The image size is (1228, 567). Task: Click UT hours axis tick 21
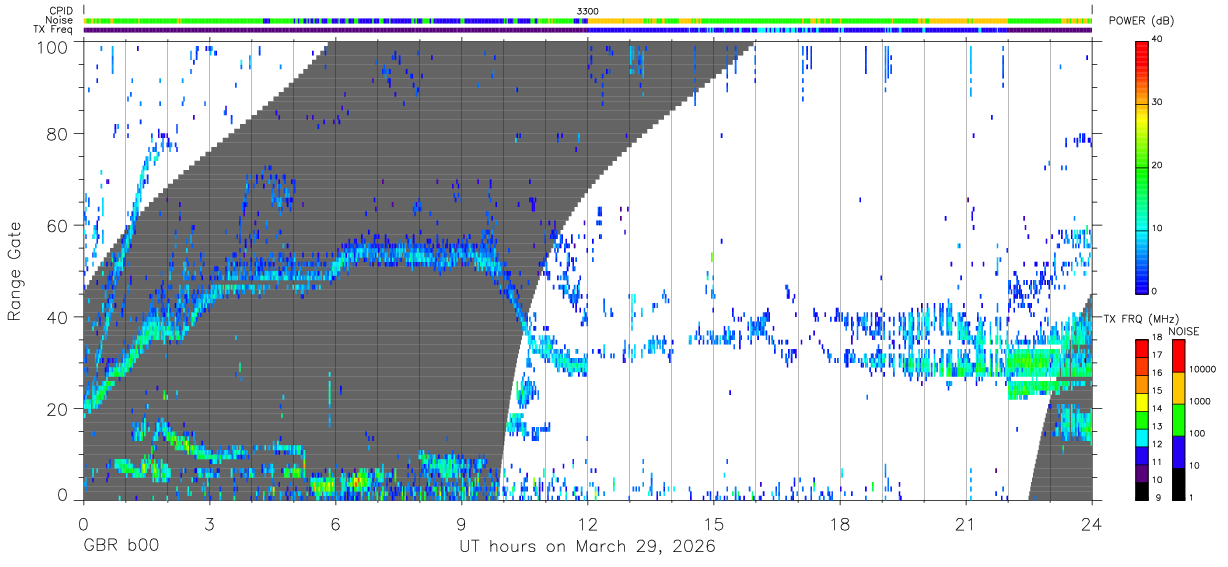coord(965,523)
